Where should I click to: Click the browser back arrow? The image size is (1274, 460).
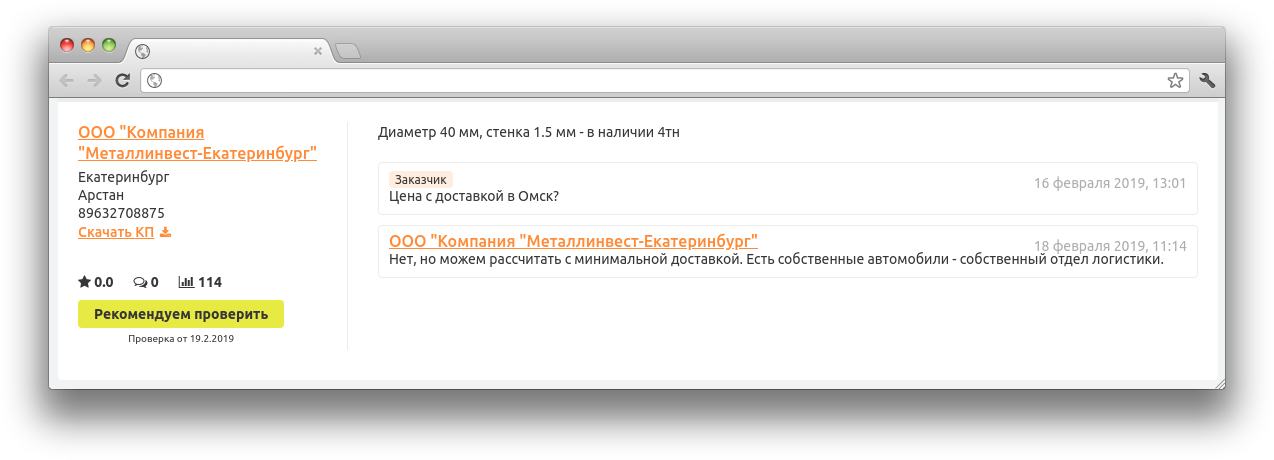[x=66, y=81]
